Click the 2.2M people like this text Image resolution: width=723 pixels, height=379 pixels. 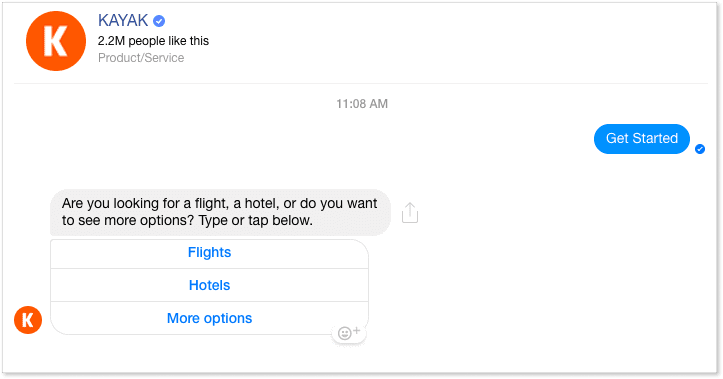(x=153, y=41)
